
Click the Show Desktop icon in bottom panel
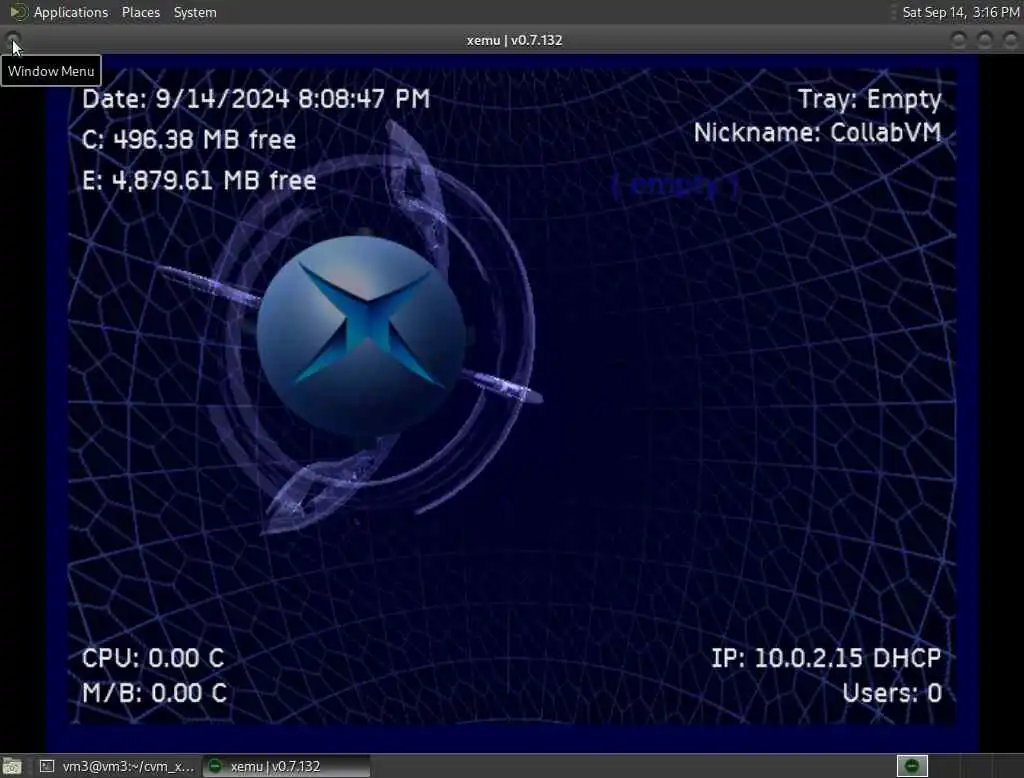(12, 766)
